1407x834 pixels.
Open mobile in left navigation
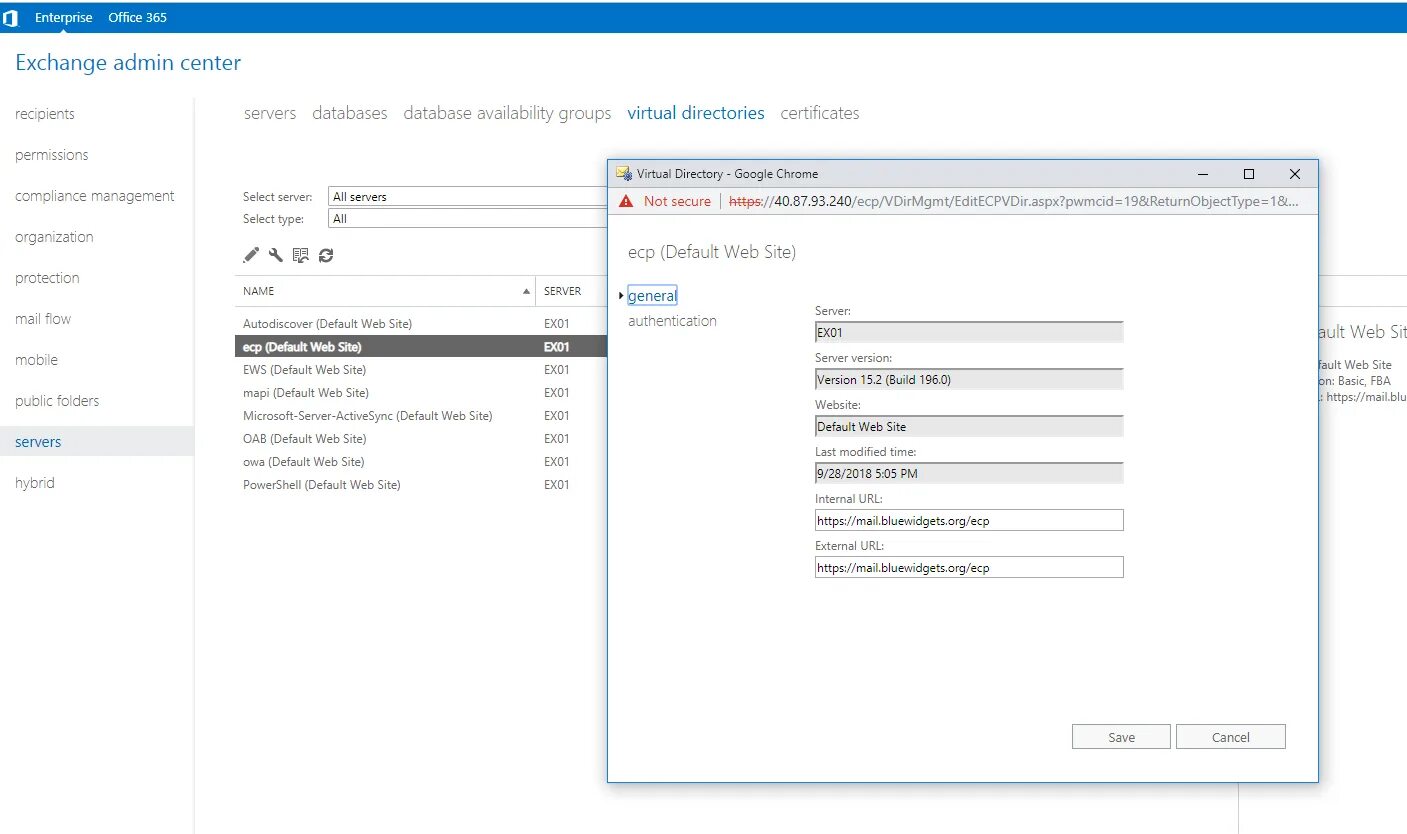tap(36, 360)
